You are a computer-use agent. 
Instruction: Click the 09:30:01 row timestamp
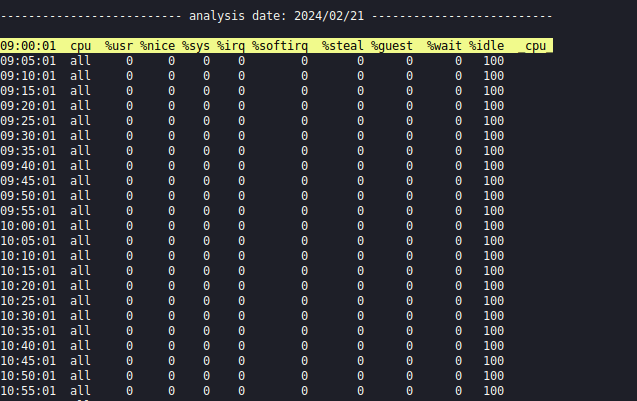point(28,136)
